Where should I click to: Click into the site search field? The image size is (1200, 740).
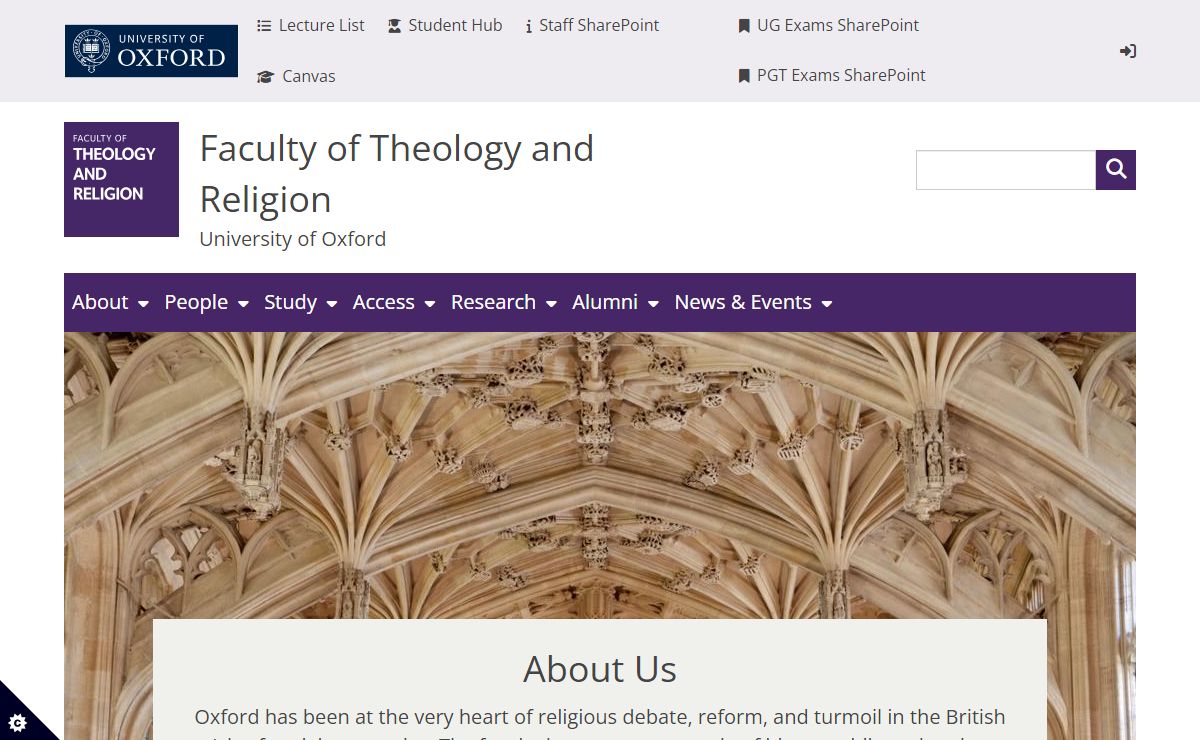point(1005,170)
